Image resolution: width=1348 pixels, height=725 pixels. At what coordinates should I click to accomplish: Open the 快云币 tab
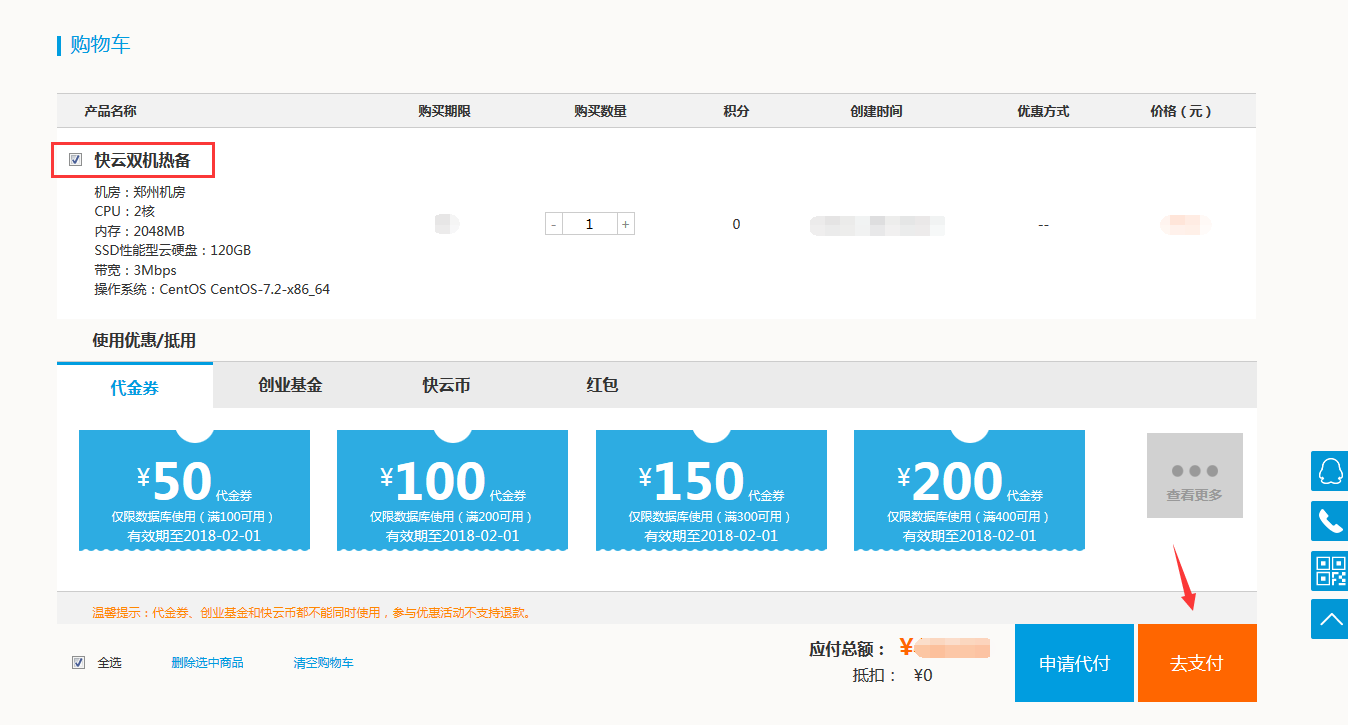pyautogui.click(x=446, y=385)
